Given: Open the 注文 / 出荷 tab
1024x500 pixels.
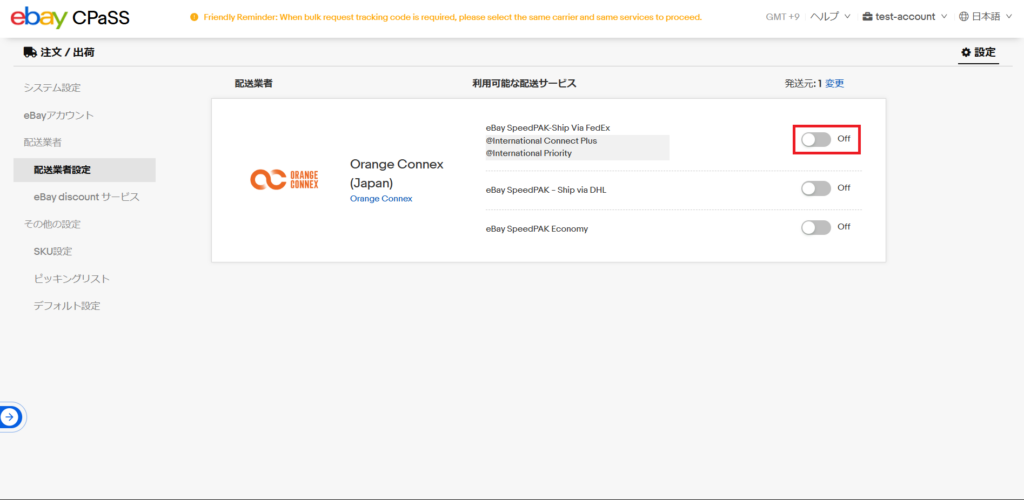Looking at the screenshot, I should coord(59,52).
